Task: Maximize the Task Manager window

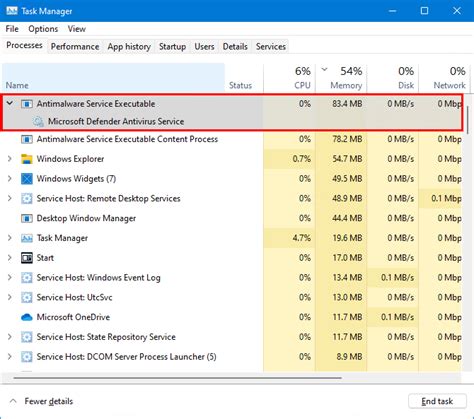Action: (x=424, y=11)
